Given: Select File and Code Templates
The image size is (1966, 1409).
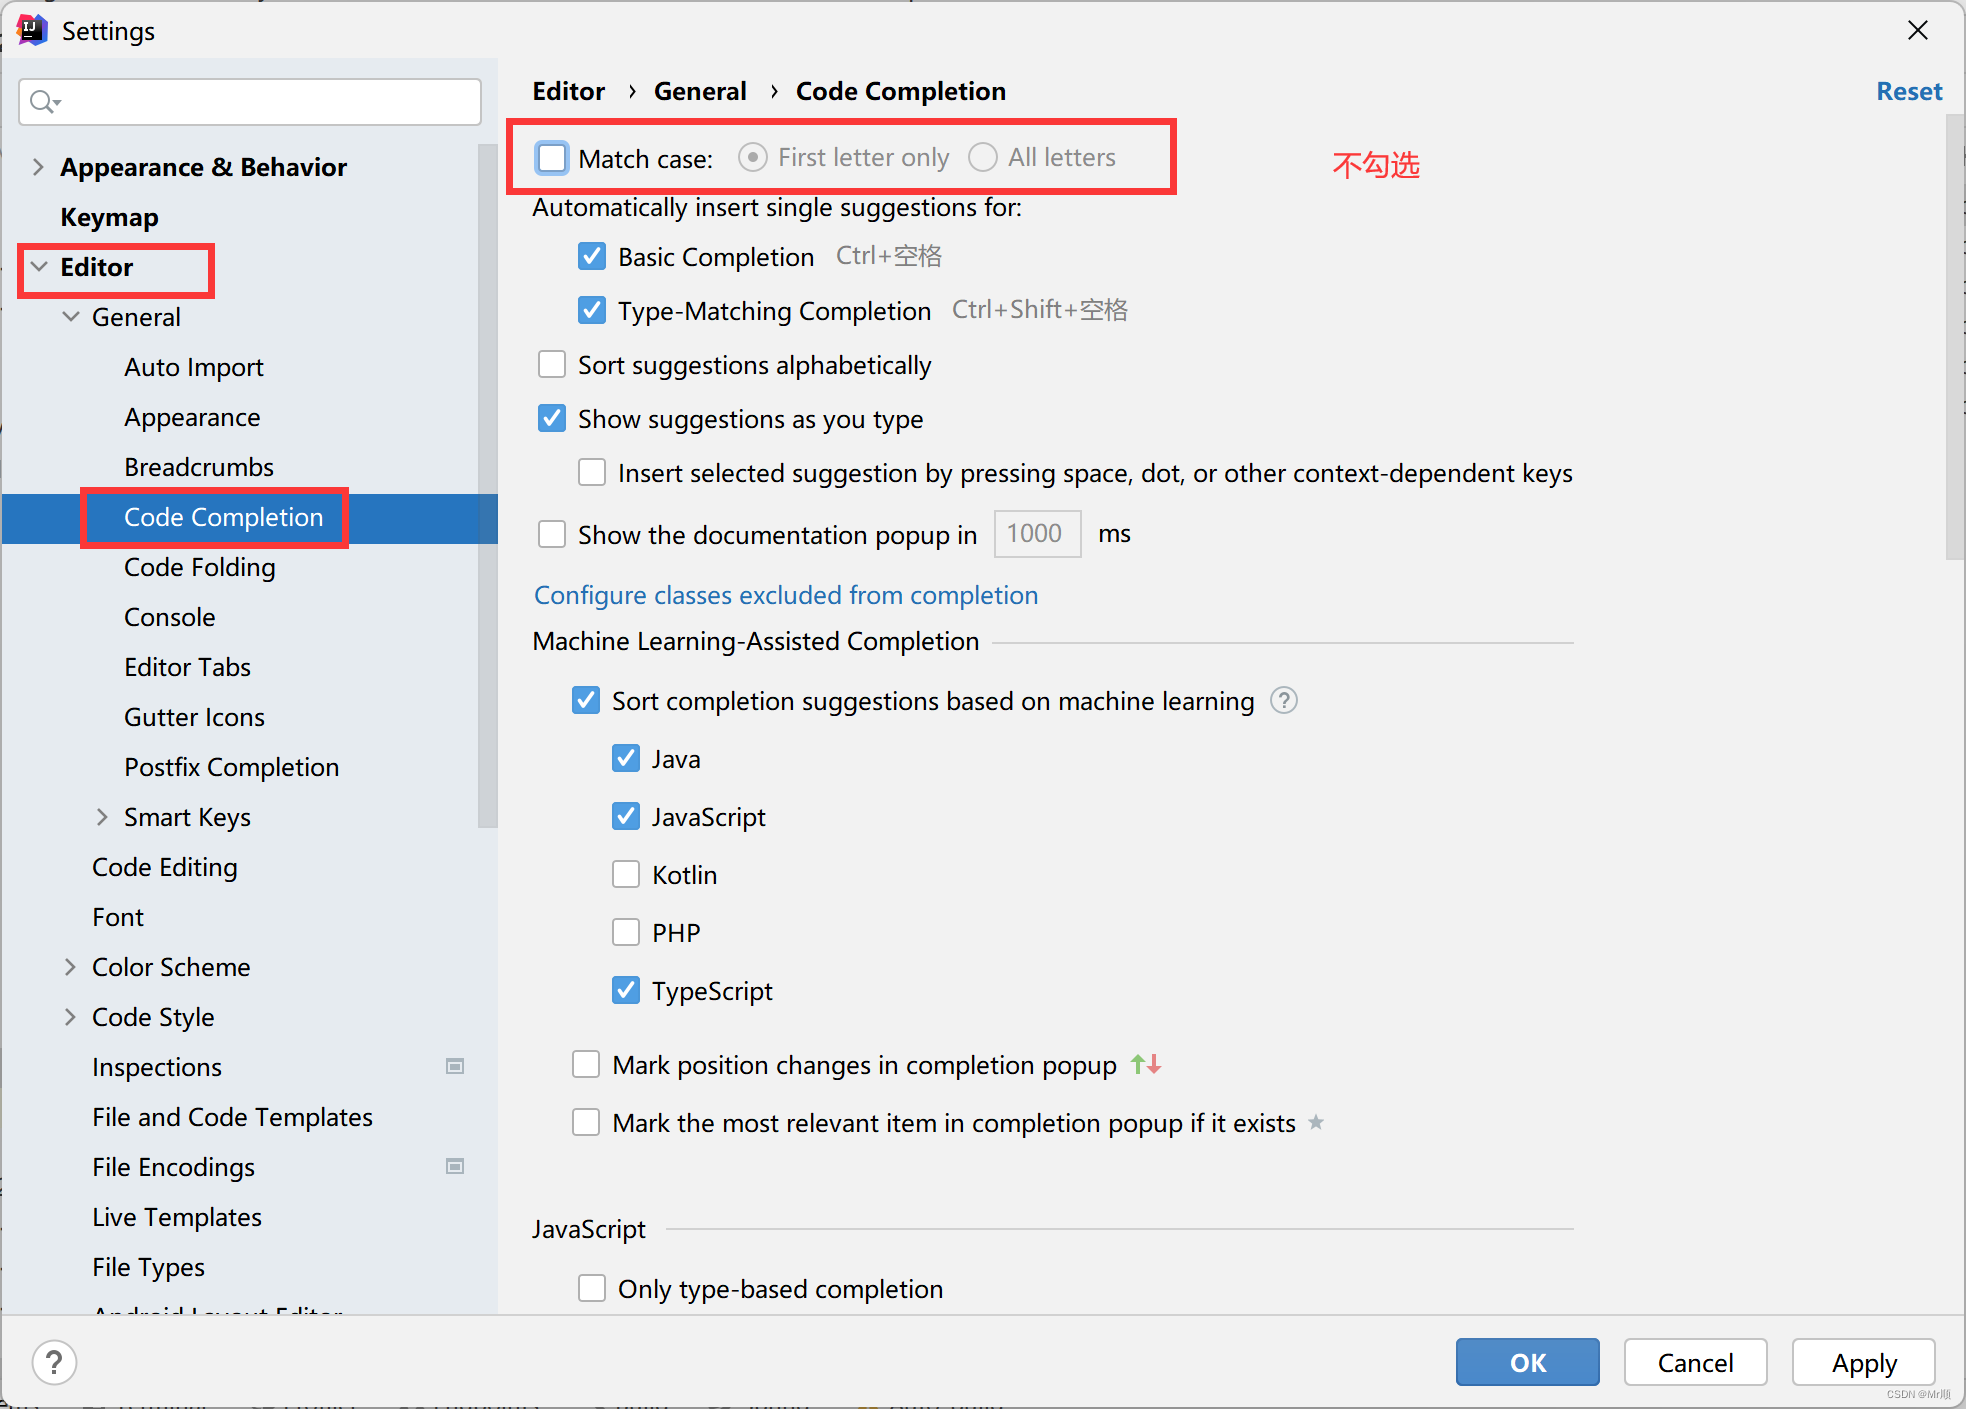Looking at the screenshot, I should click(x=232, y=1117).
